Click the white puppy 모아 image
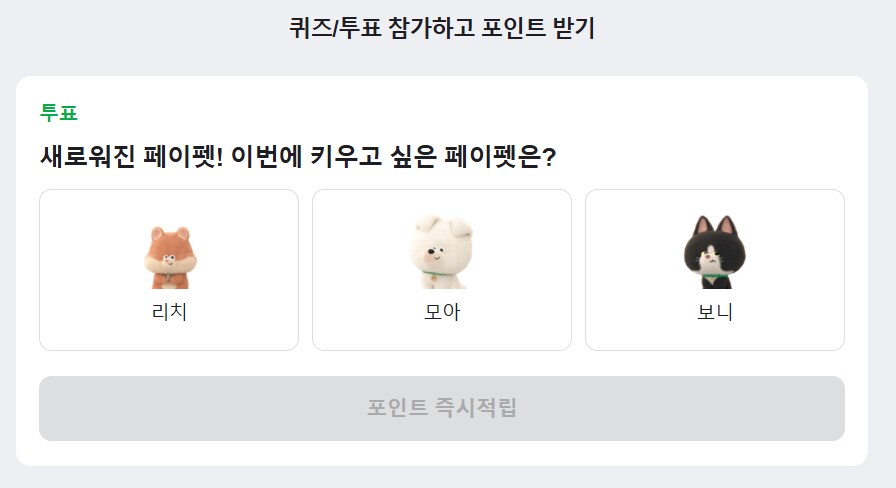The height and width of the screenshot is (488, 896). [441, 252]
